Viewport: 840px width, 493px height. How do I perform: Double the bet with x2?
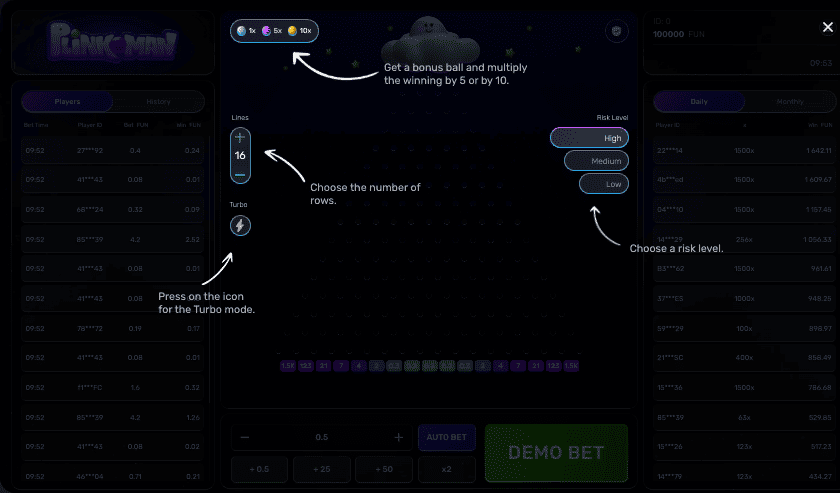click(446, 469)
